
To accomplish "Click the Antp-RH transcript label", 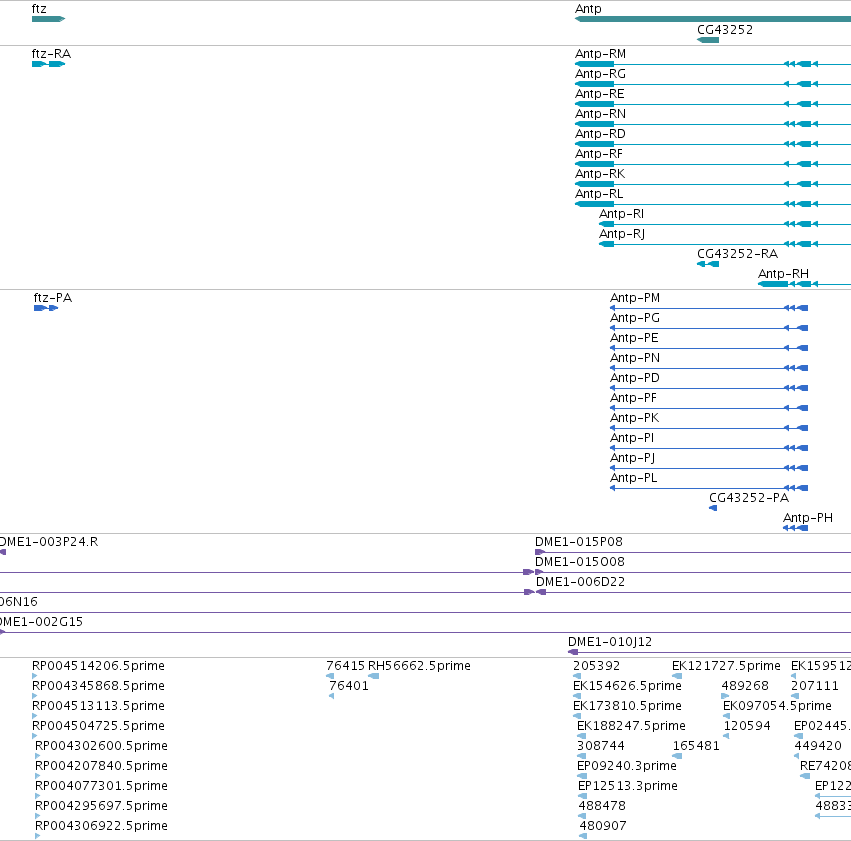I will pyautogui.click(x=784, y=274).
